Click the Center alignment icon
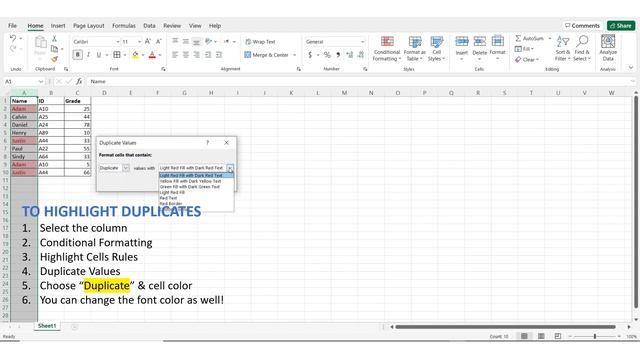 tap(186, 55)
